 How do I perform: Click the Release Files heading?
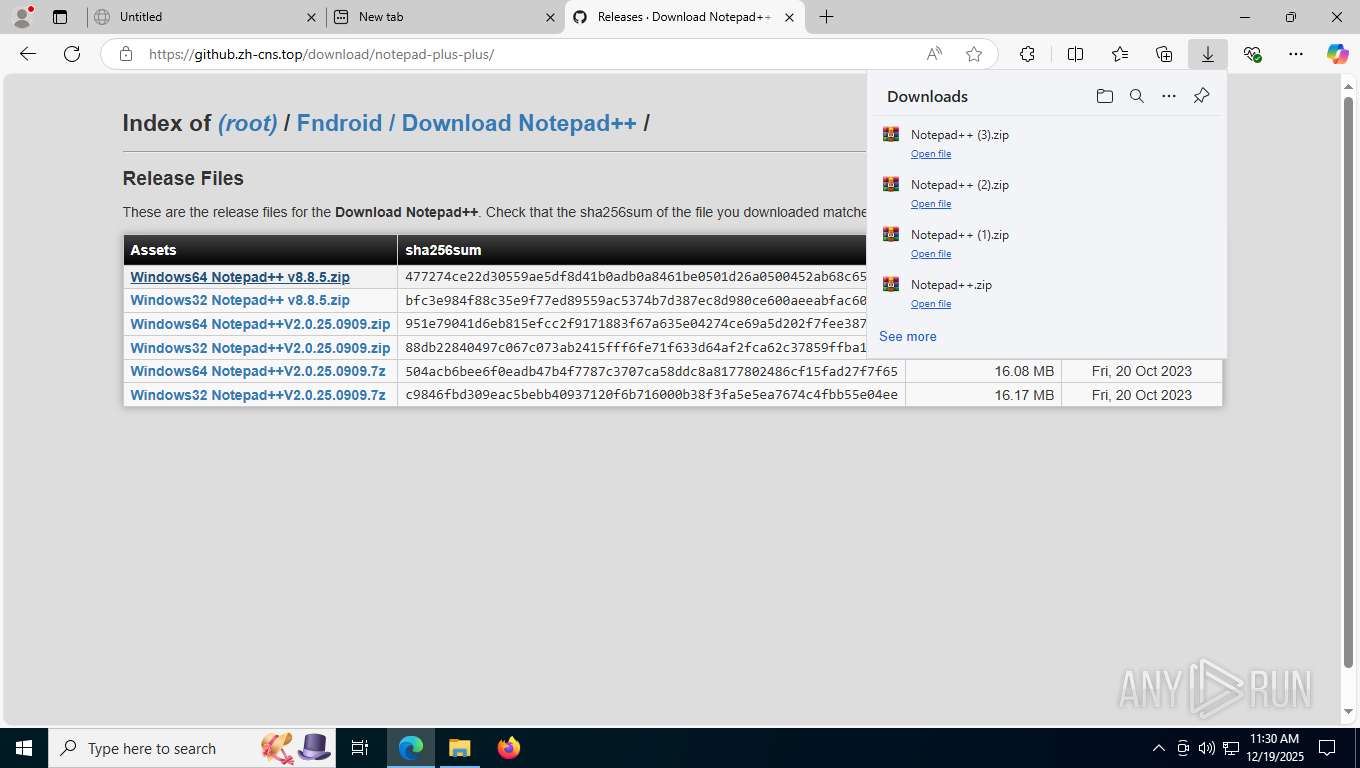click(x=183, y=178)
